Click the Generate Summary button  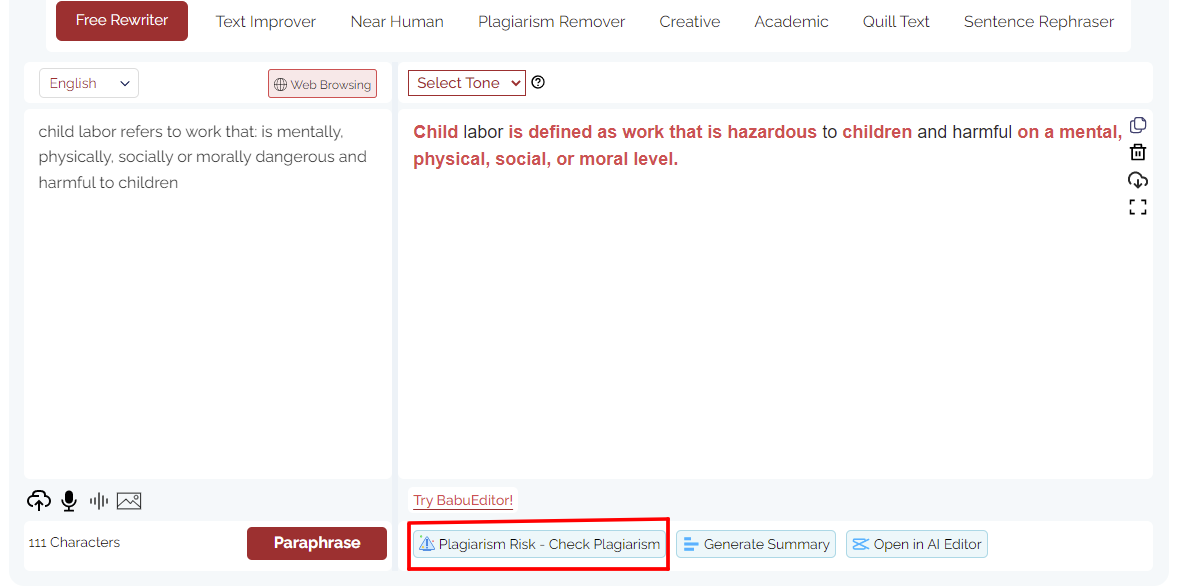[756, 544]
